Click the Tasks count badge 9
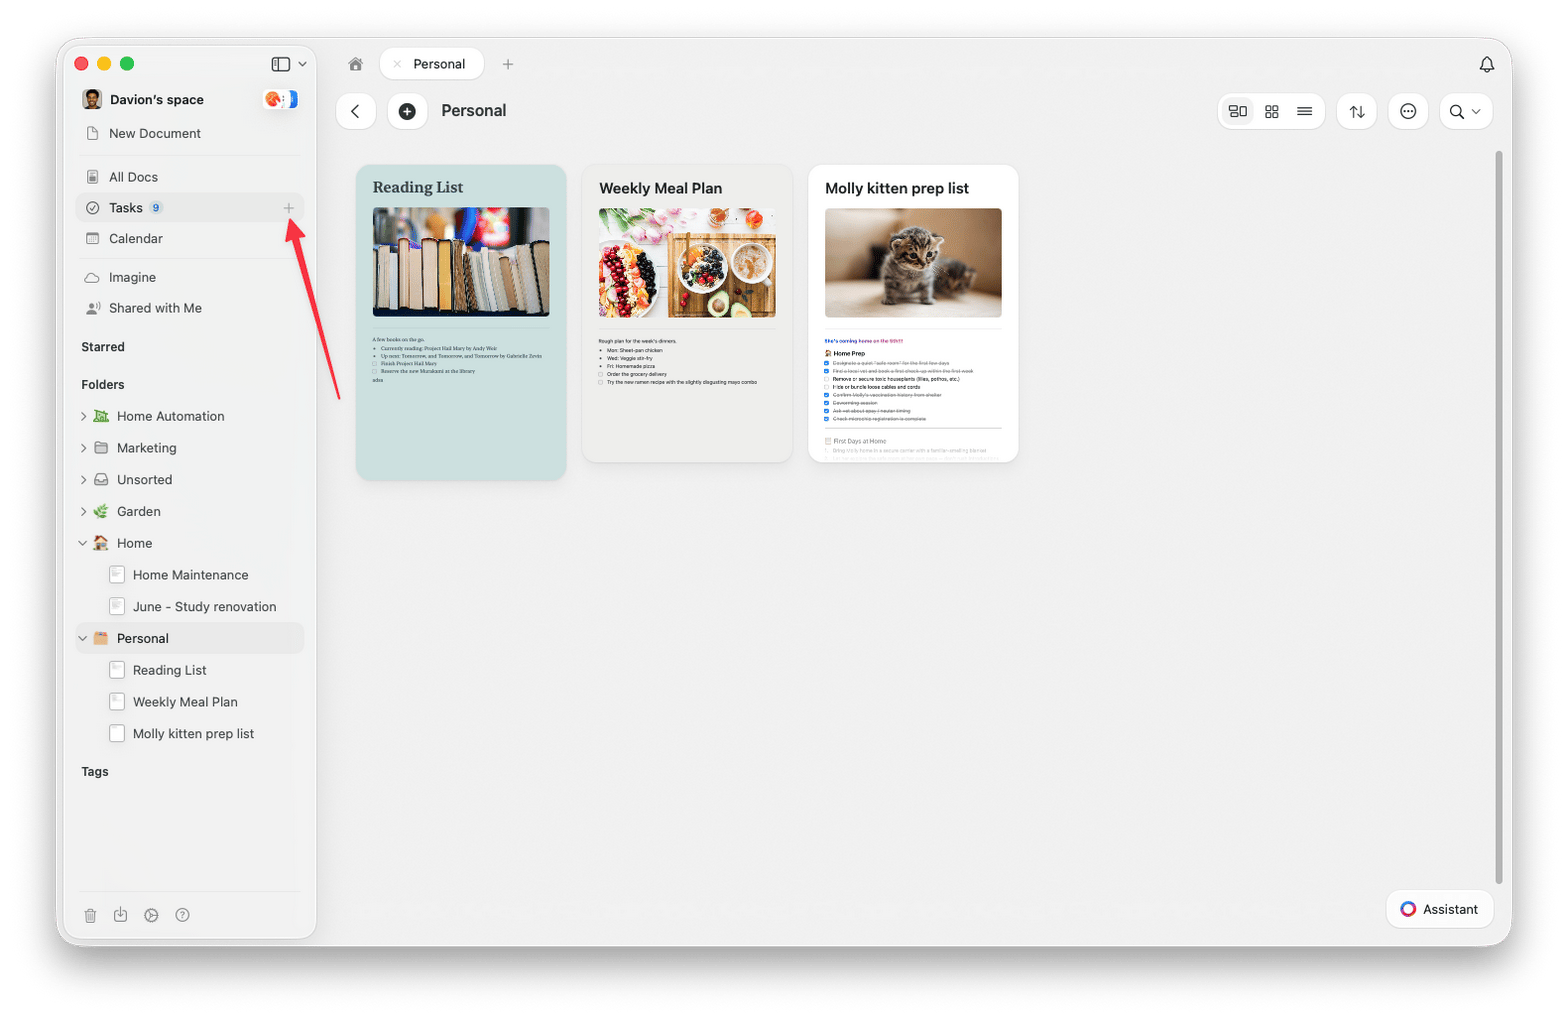This screenshot has width=1568, height=1020. [156, 208]
